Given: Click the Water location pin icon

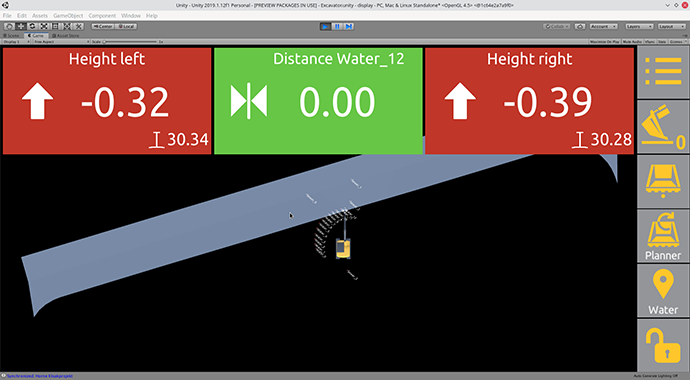Looking at the screenshot, I should [x=663, y=291].
